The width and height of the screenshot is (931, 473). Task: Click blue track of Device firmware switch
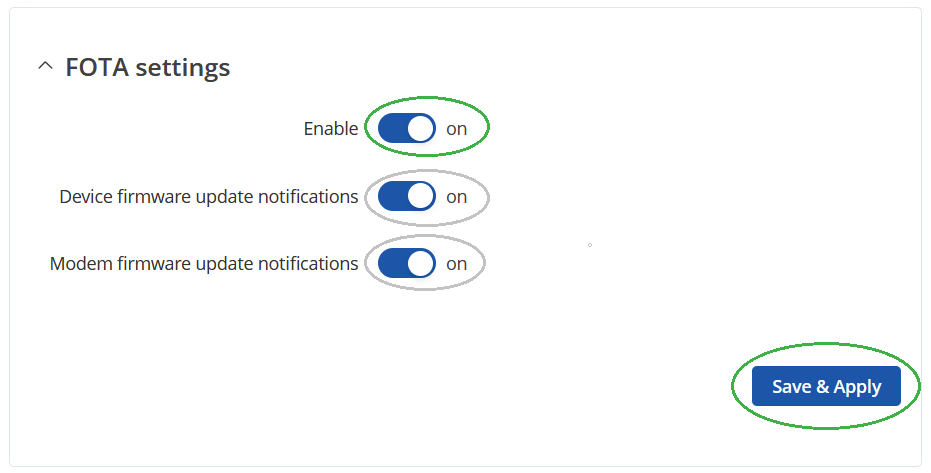392,196
